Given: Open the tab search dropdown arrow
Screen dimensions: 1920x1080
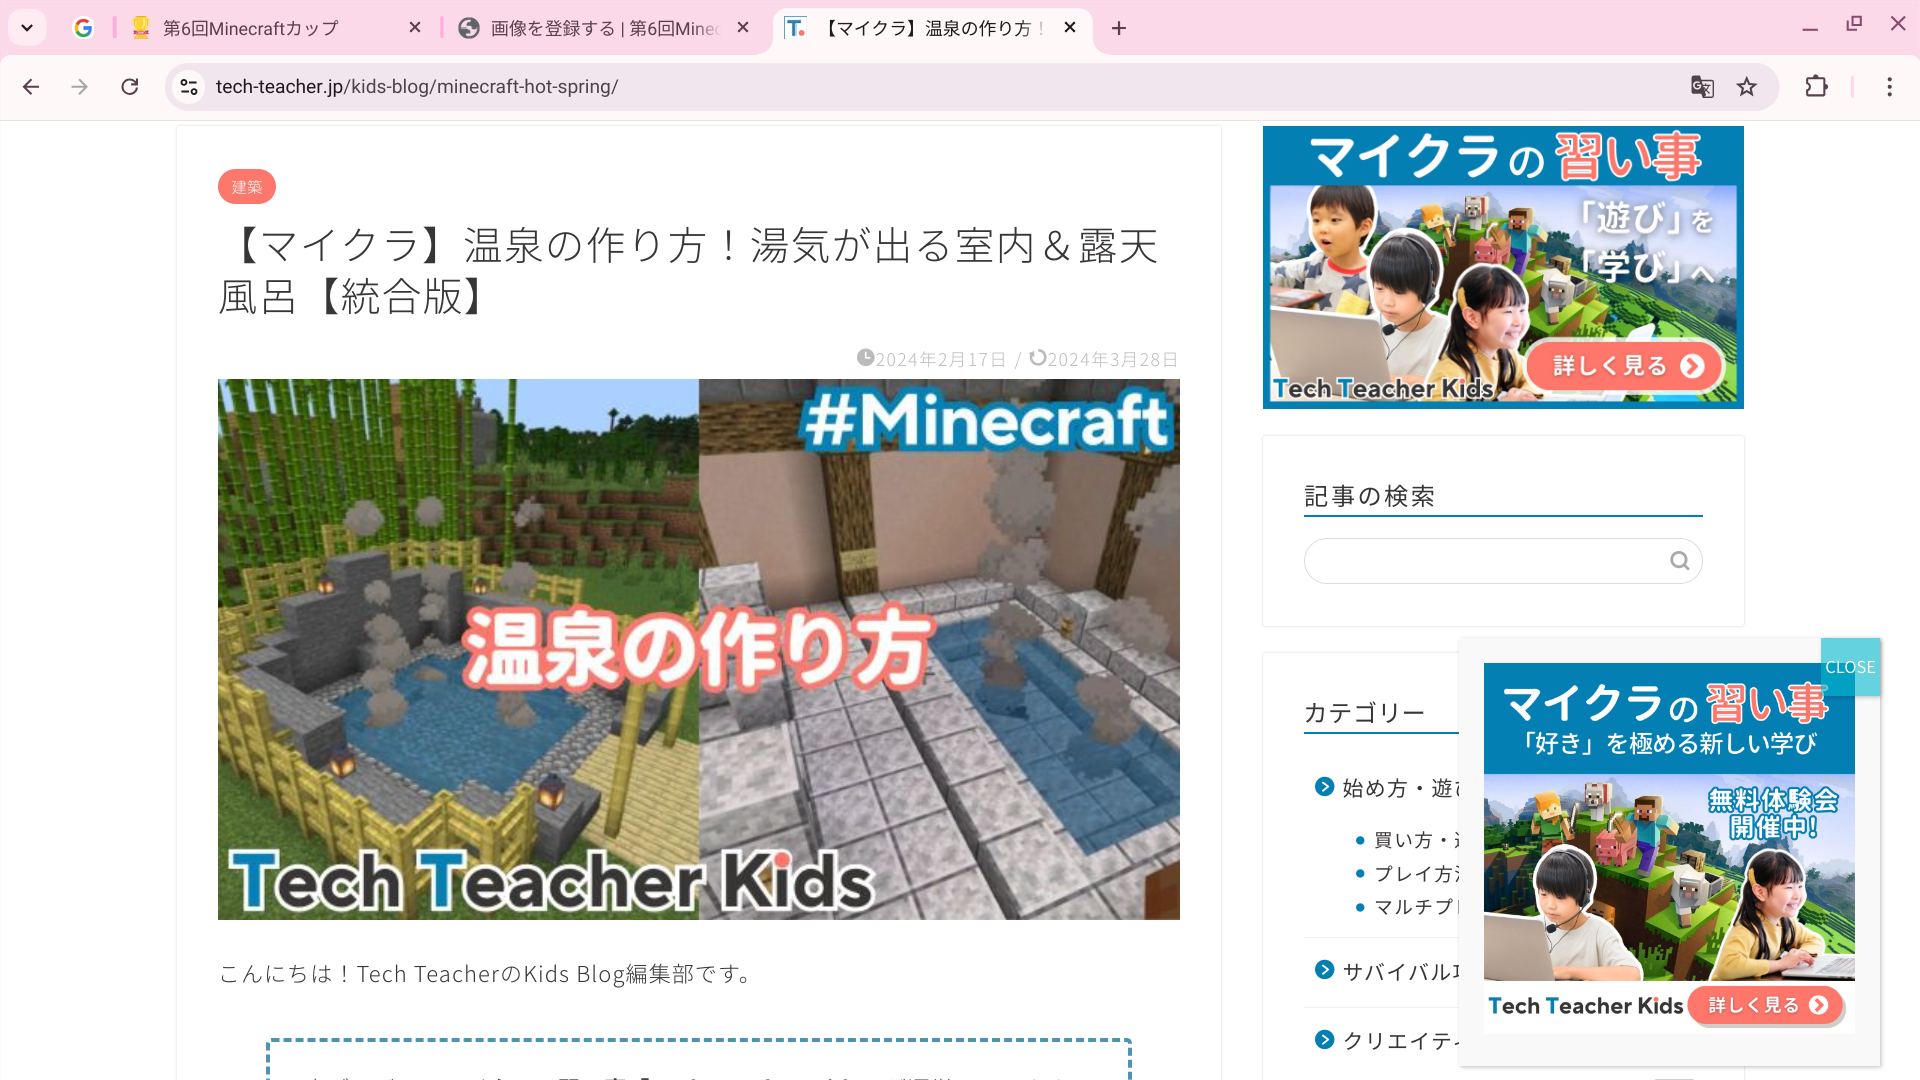Looking at the screenshot, I should click(x=27, y=28).
